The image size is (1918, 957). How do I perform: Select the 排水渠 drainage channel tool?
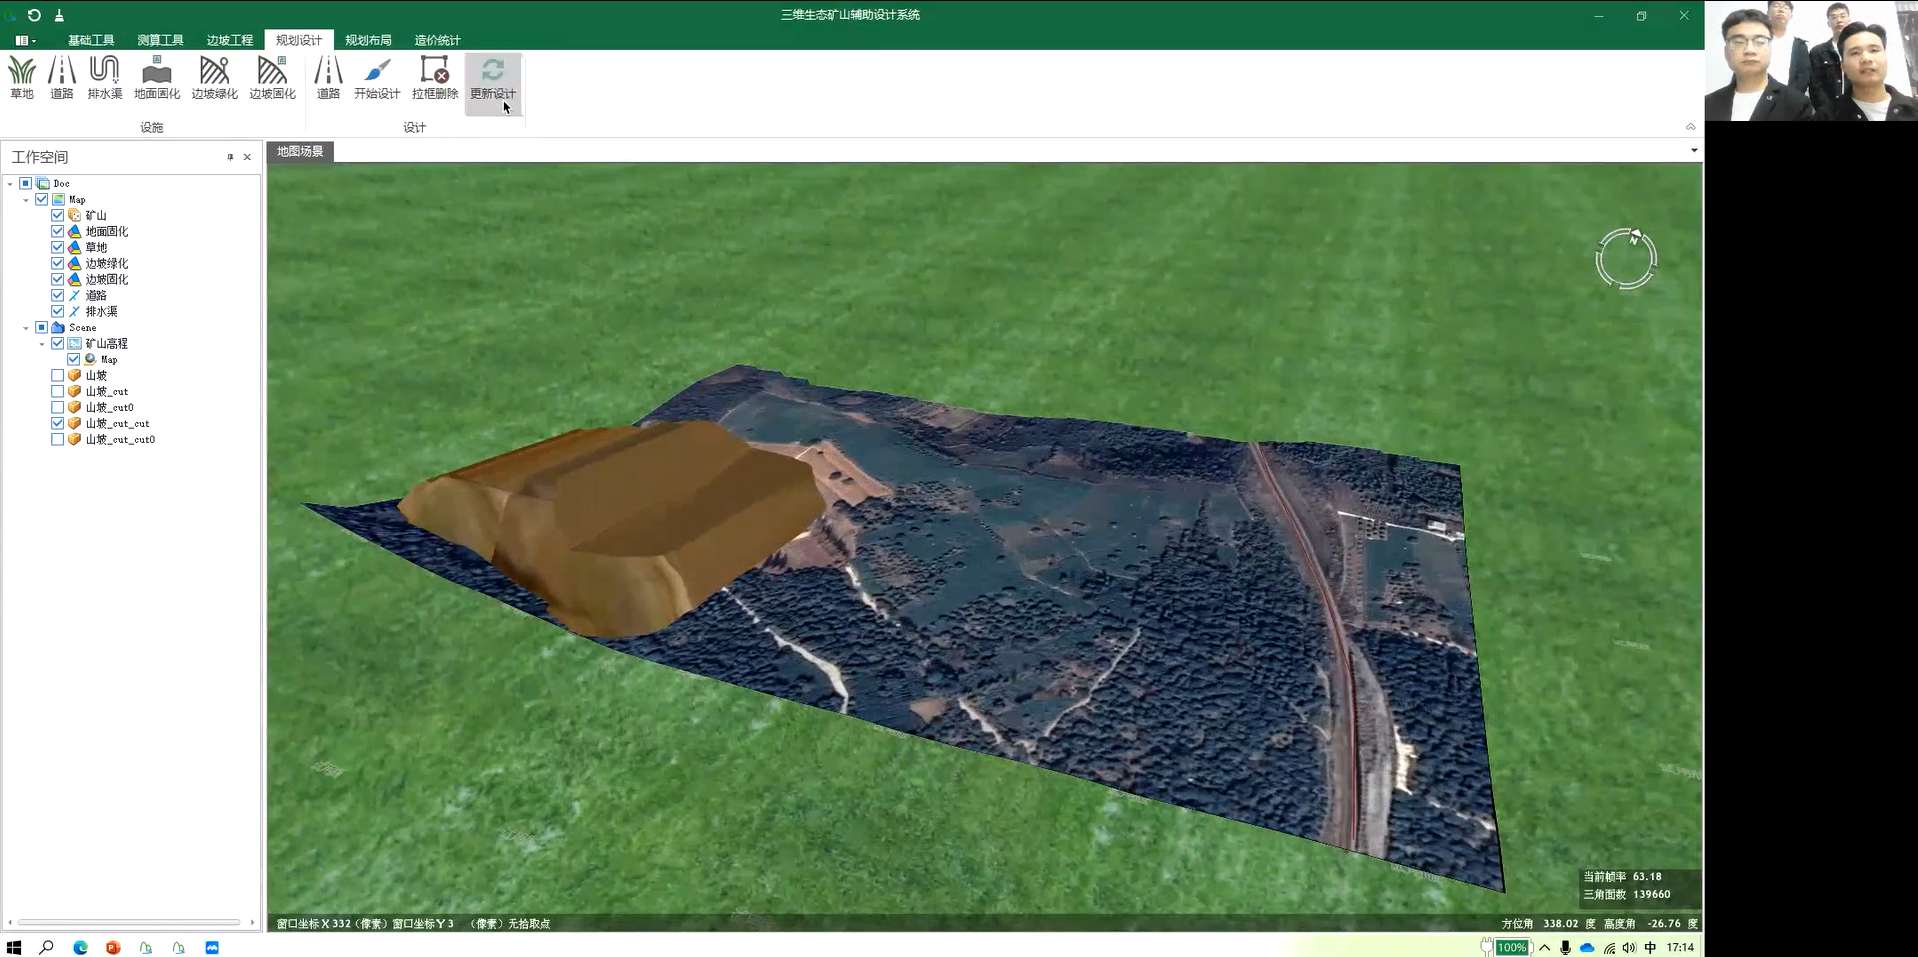[104, 78]
